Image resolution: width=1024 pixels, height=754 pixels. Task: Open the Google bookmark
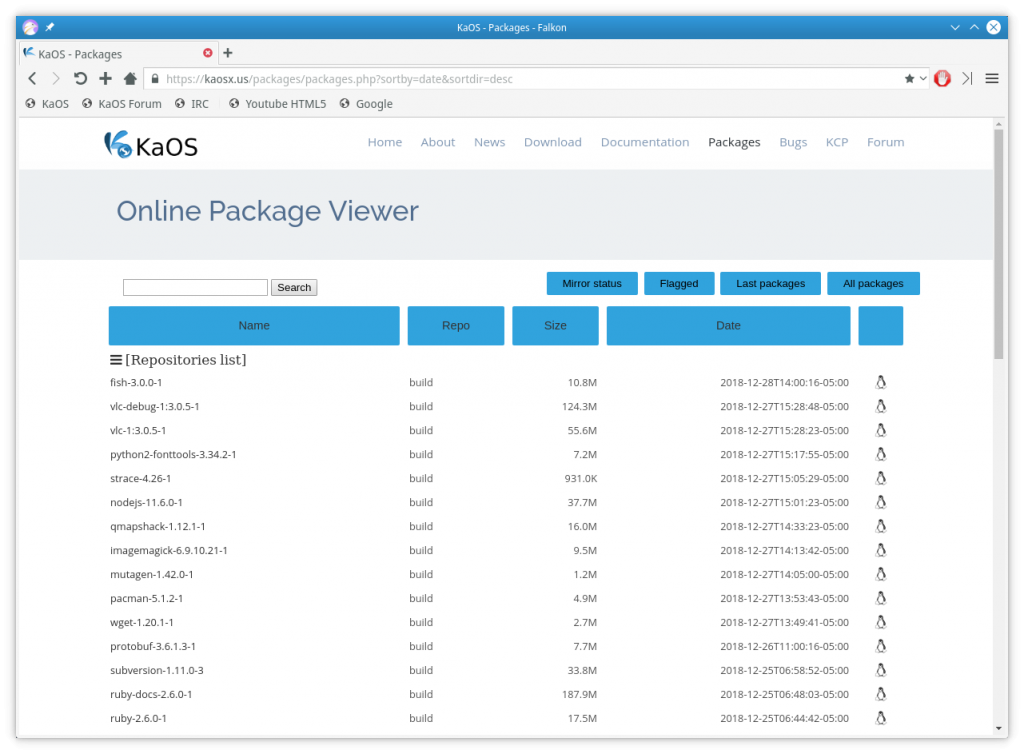click(x=366, y=104)
